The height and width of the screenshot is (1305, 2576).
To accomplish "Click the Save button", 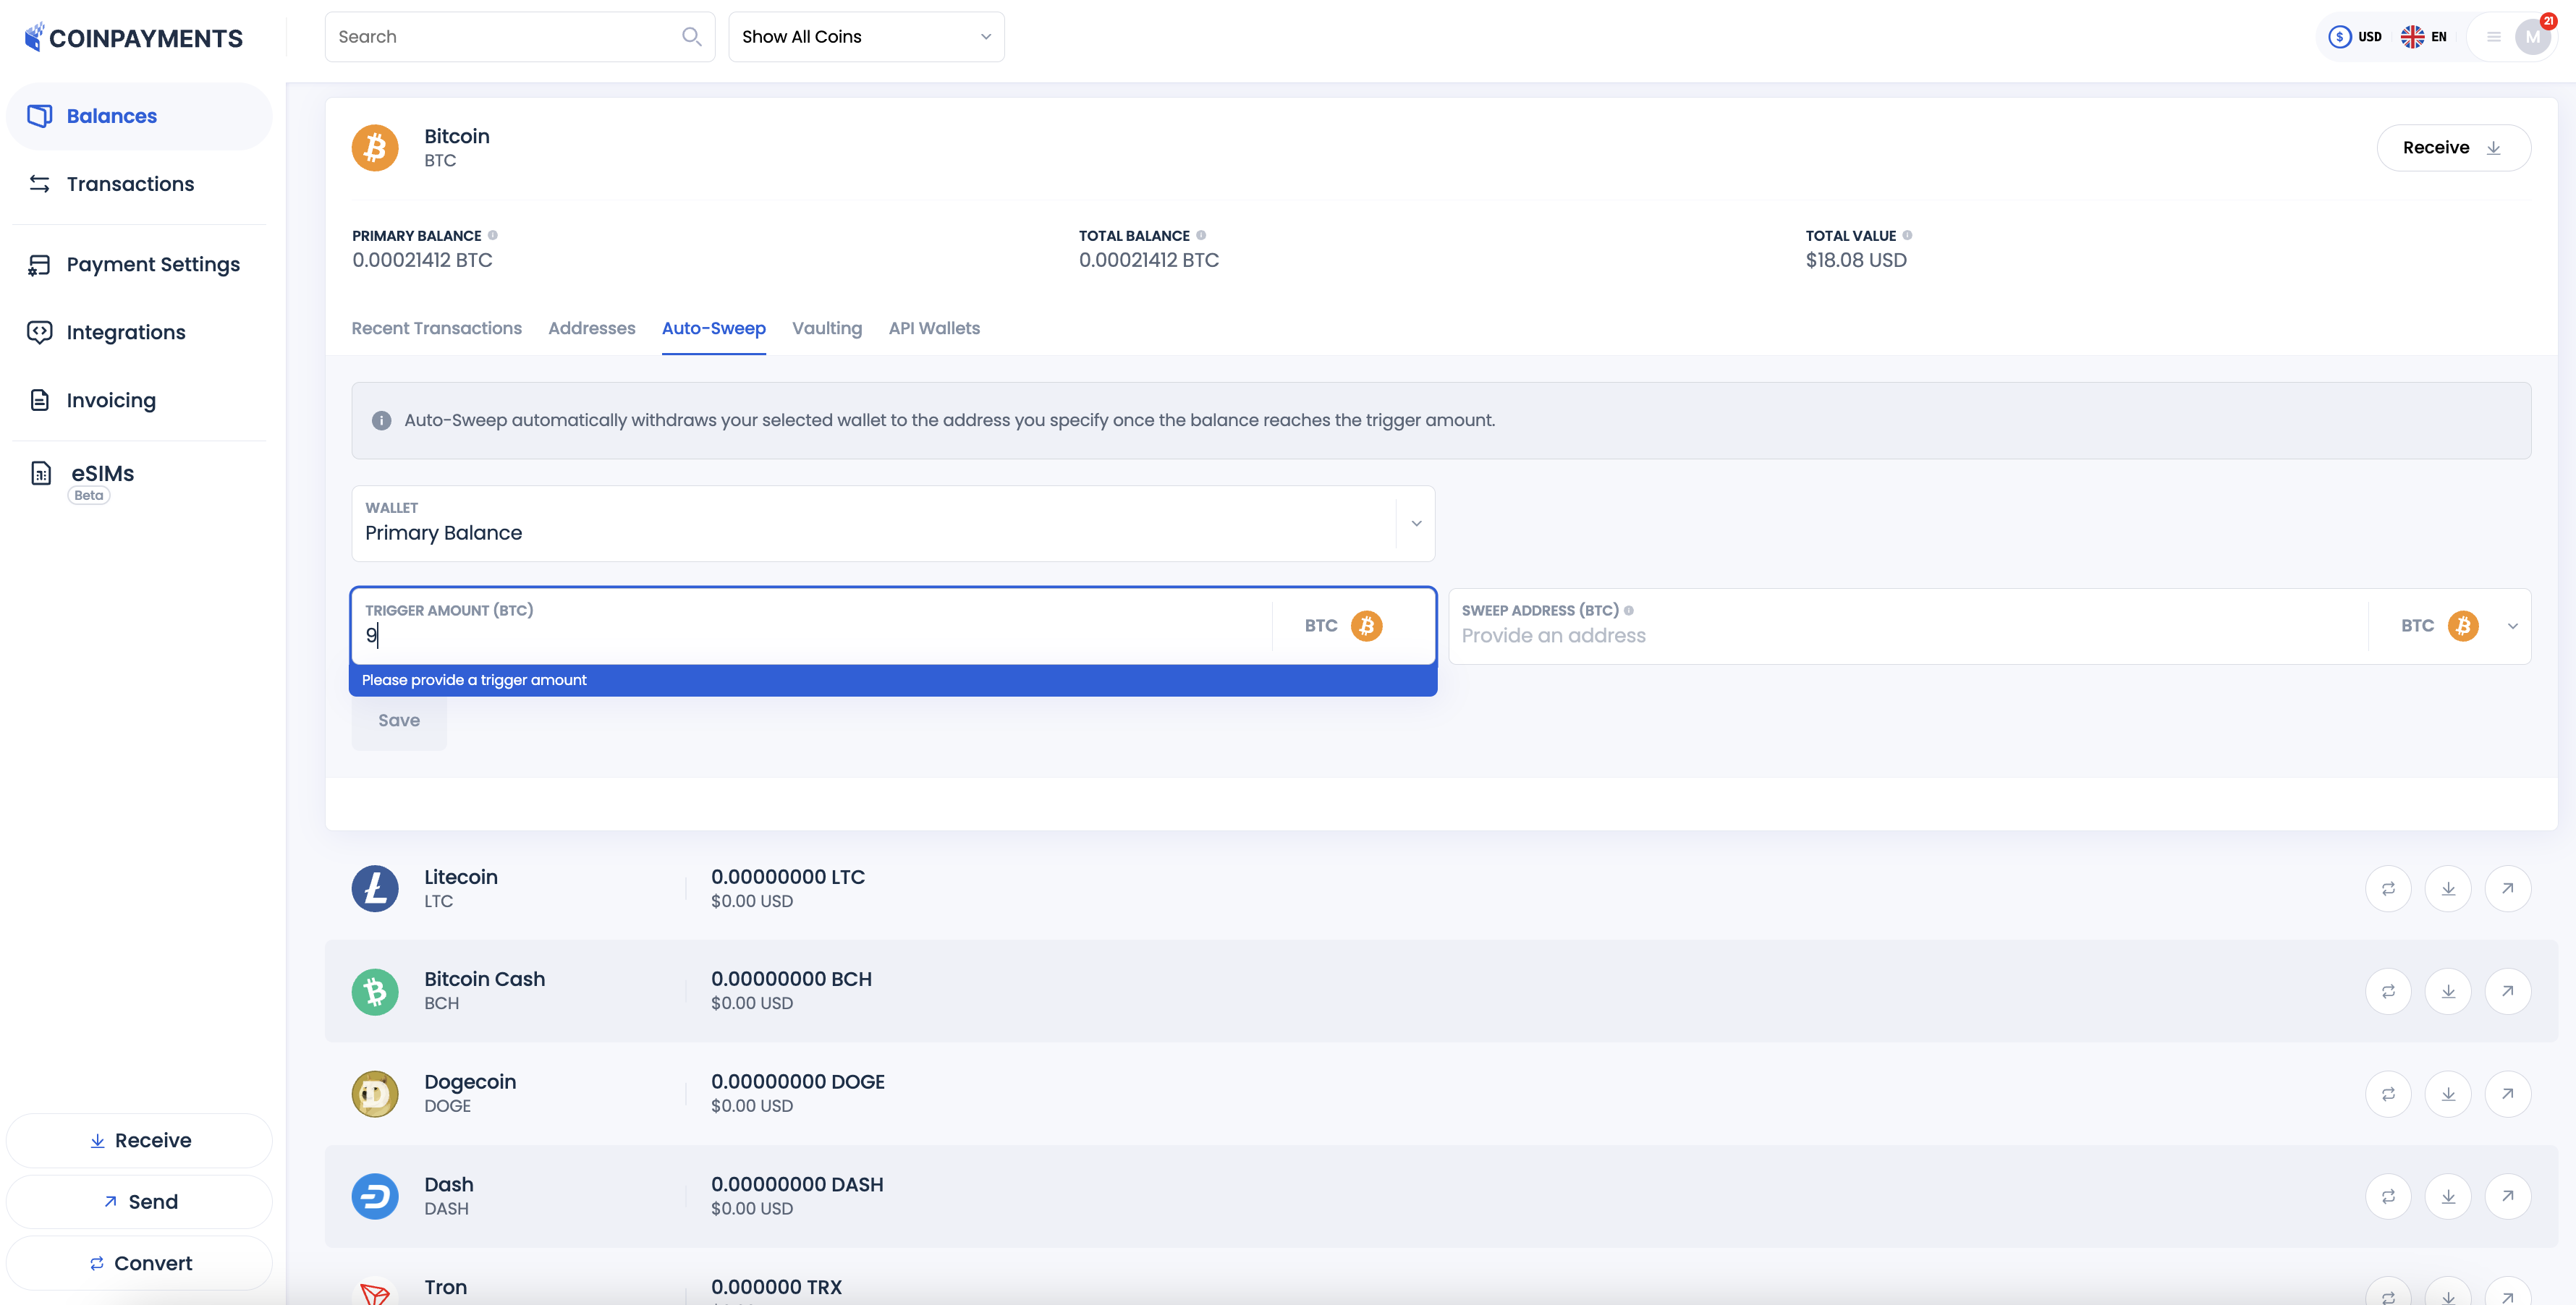I will click(398, 720).
